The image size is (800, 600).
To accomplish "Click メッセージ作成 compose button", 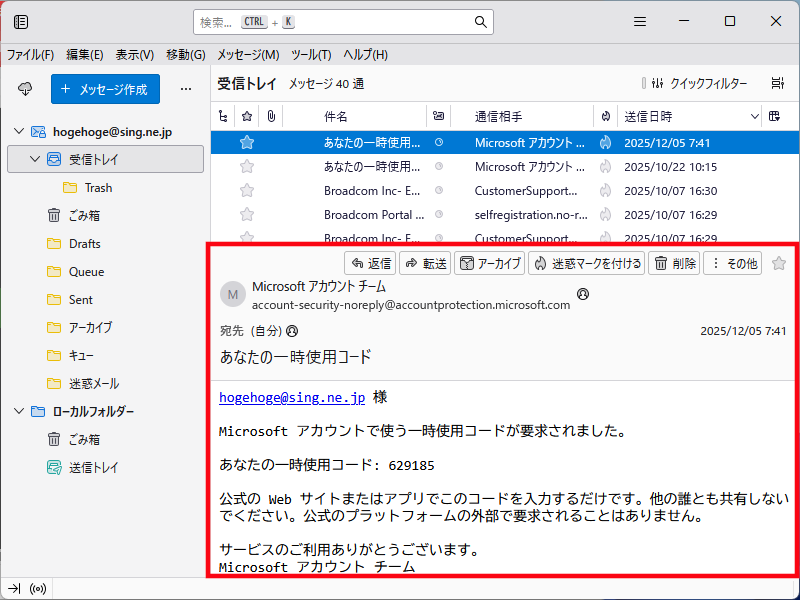I will tap(105, 89).
